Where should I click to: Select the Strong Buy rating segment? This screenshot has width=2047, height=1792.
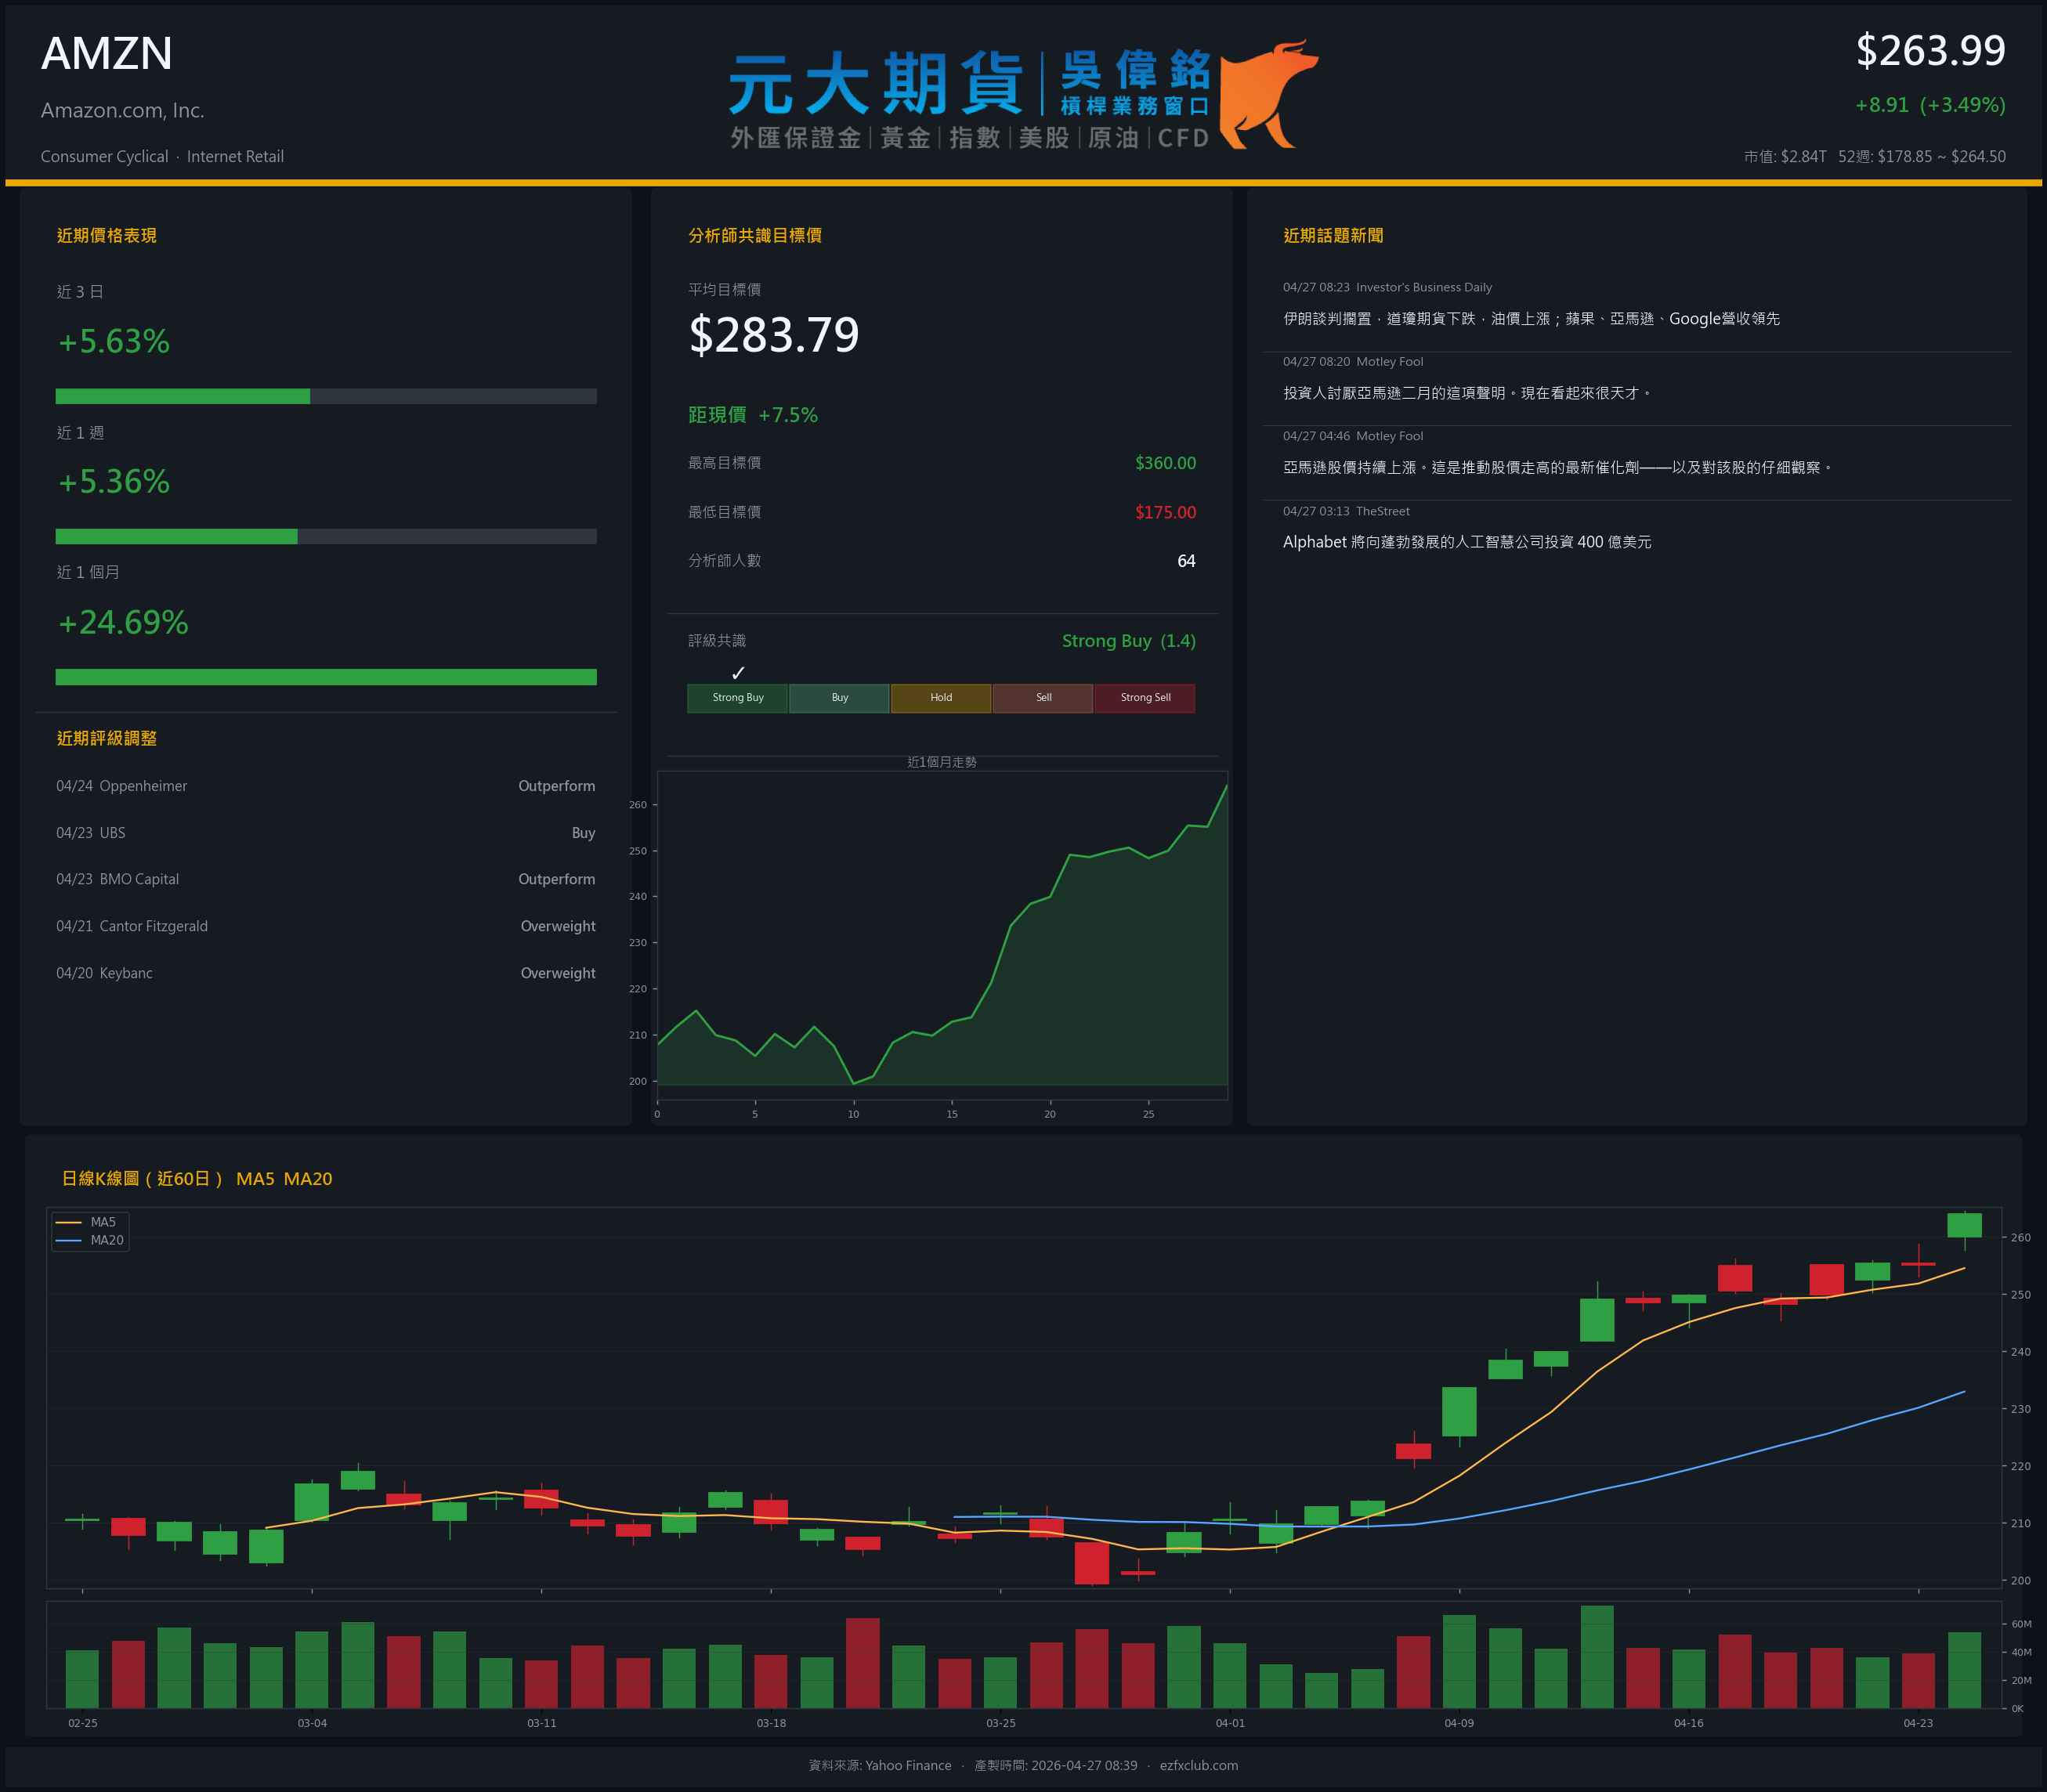(738, 698)
